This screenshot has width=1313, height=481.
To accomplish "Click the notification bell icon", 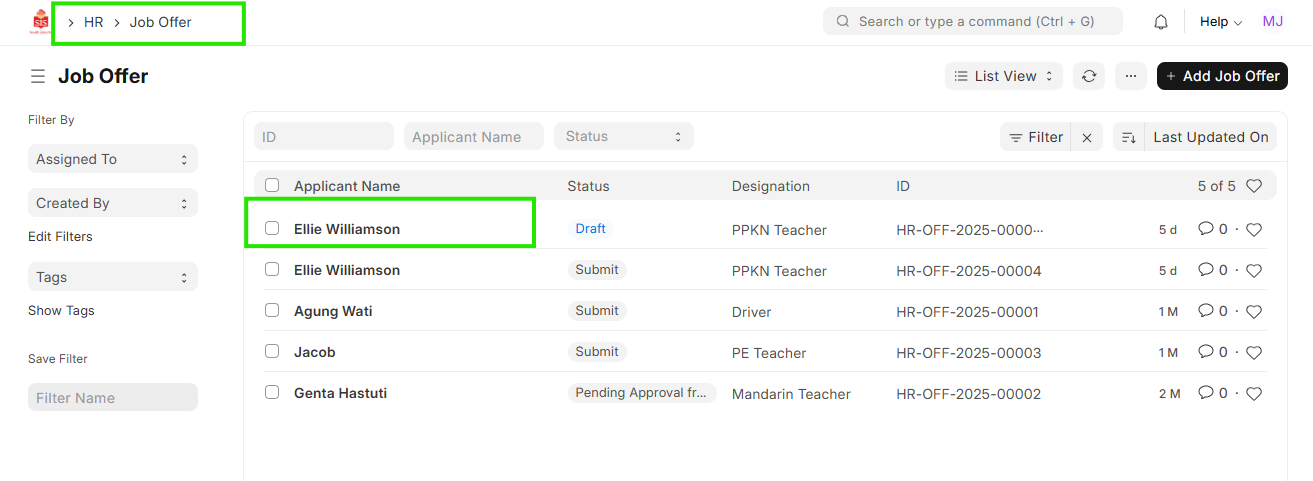I will [x=1161, y=22].
